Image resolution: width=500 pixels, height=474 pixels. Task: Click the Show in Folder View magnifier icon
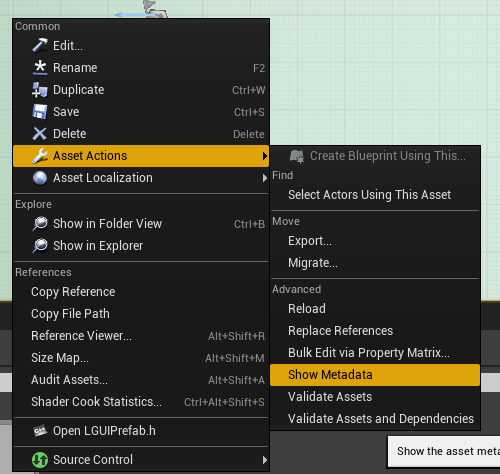tap(40, 224)
